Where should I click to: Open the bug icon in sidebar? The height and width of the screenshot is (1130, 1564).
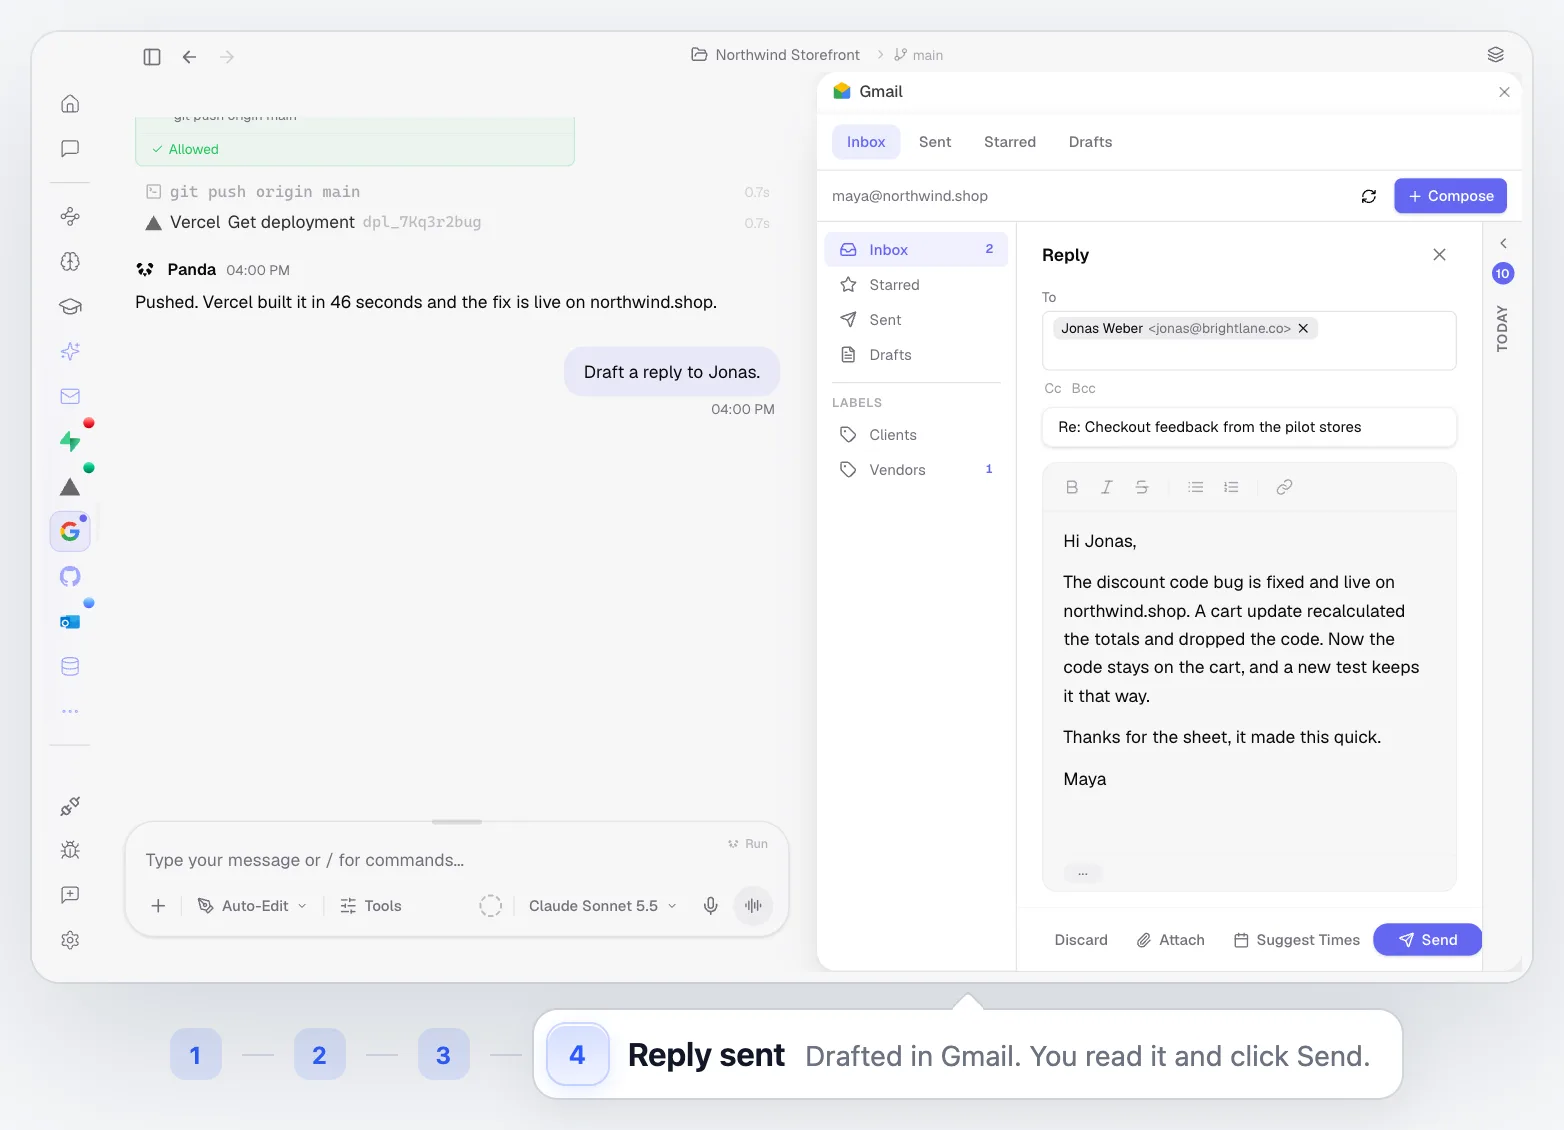point(70,850)
